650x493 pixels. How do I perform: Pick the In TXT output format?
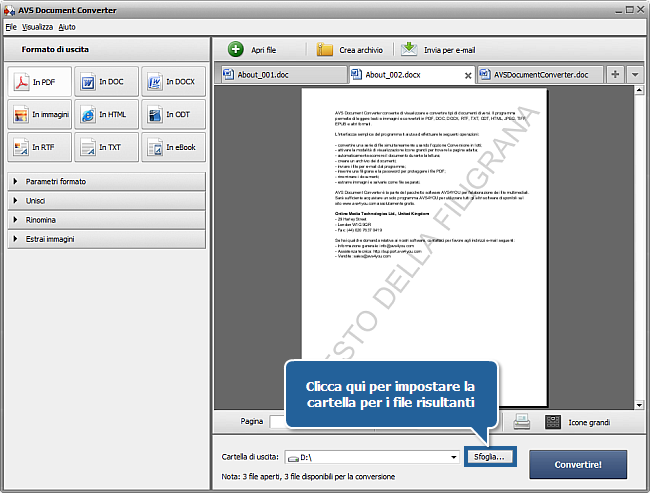click(107, 147)
